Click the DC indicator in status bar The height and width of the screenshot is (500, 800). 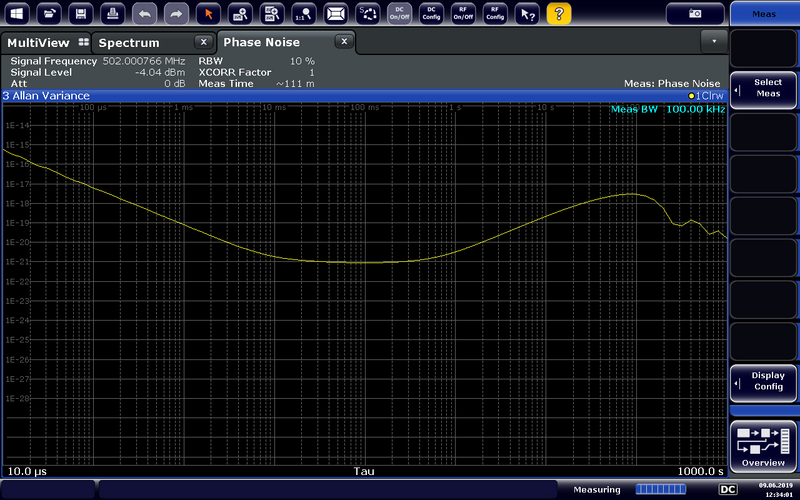pos(729,489)
